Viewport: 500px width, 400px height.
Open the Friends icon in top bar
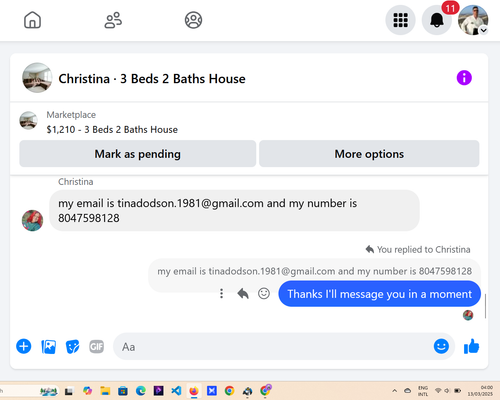[113, 20]
